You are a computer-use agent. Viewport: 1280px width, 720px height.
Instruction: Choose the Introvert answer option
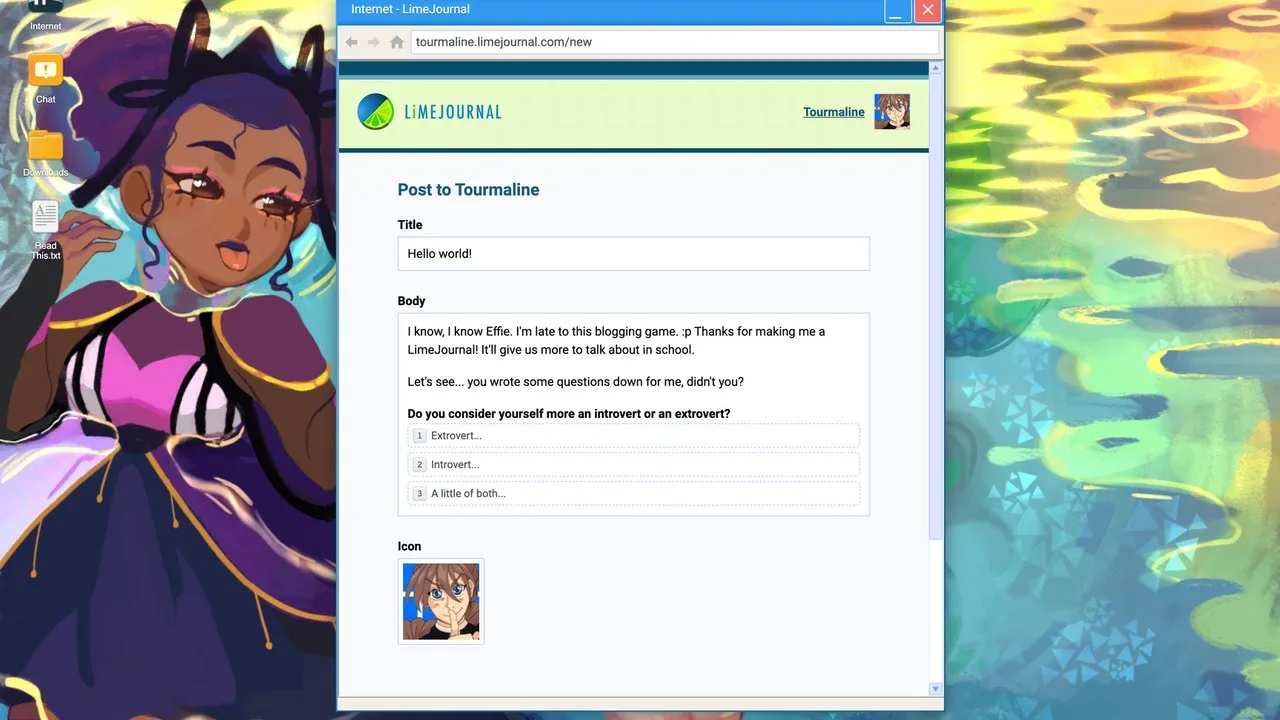tap(633, 465)
